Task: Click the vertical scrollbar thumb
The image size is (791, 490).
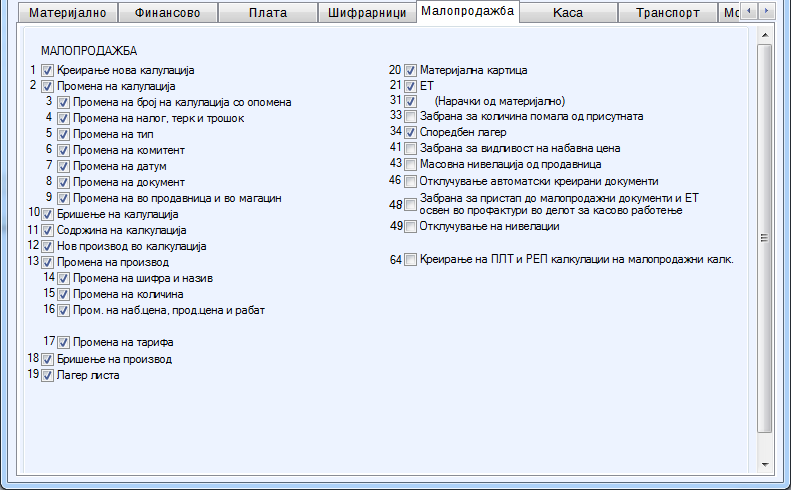Action: [x=765, y=238]
